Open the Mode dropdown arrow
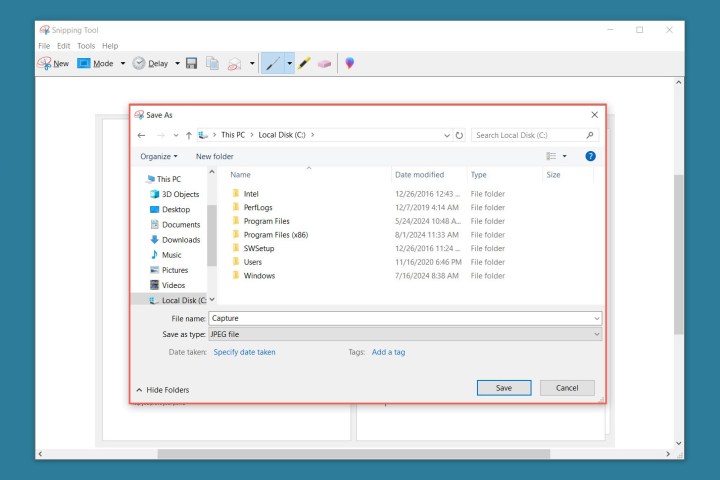 click(123, 63)
